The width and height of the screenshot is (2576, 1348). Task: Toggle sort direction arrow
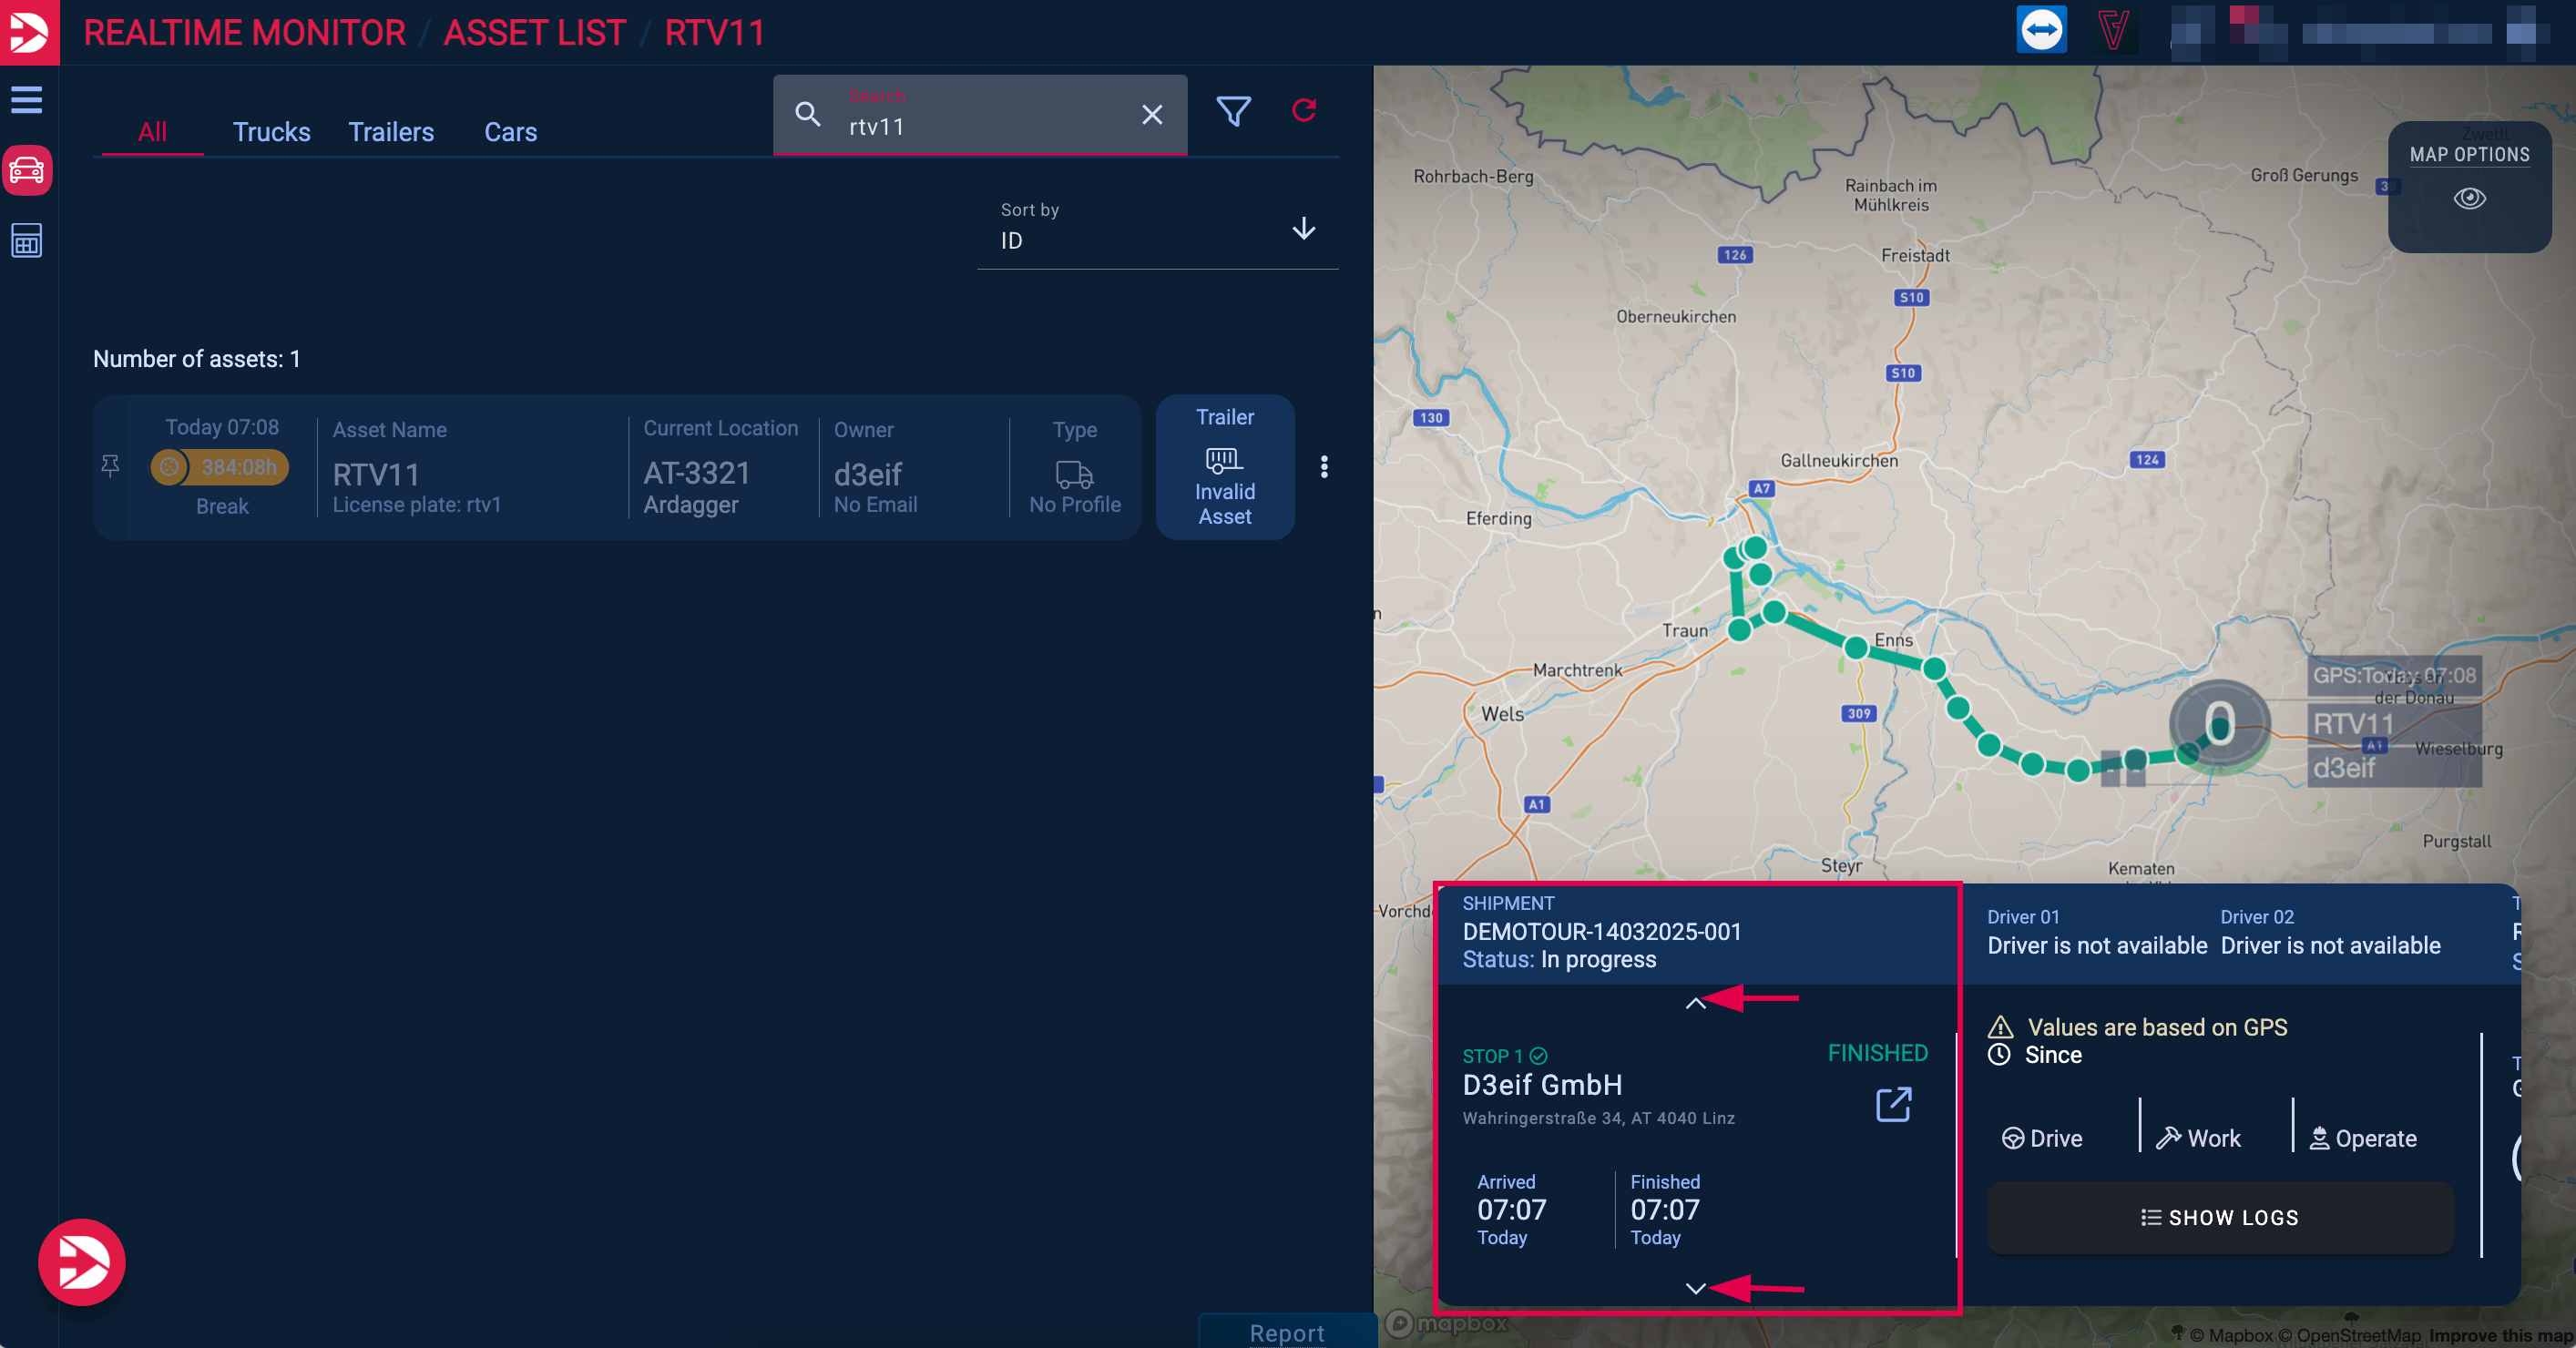(x=1303, y=229)
